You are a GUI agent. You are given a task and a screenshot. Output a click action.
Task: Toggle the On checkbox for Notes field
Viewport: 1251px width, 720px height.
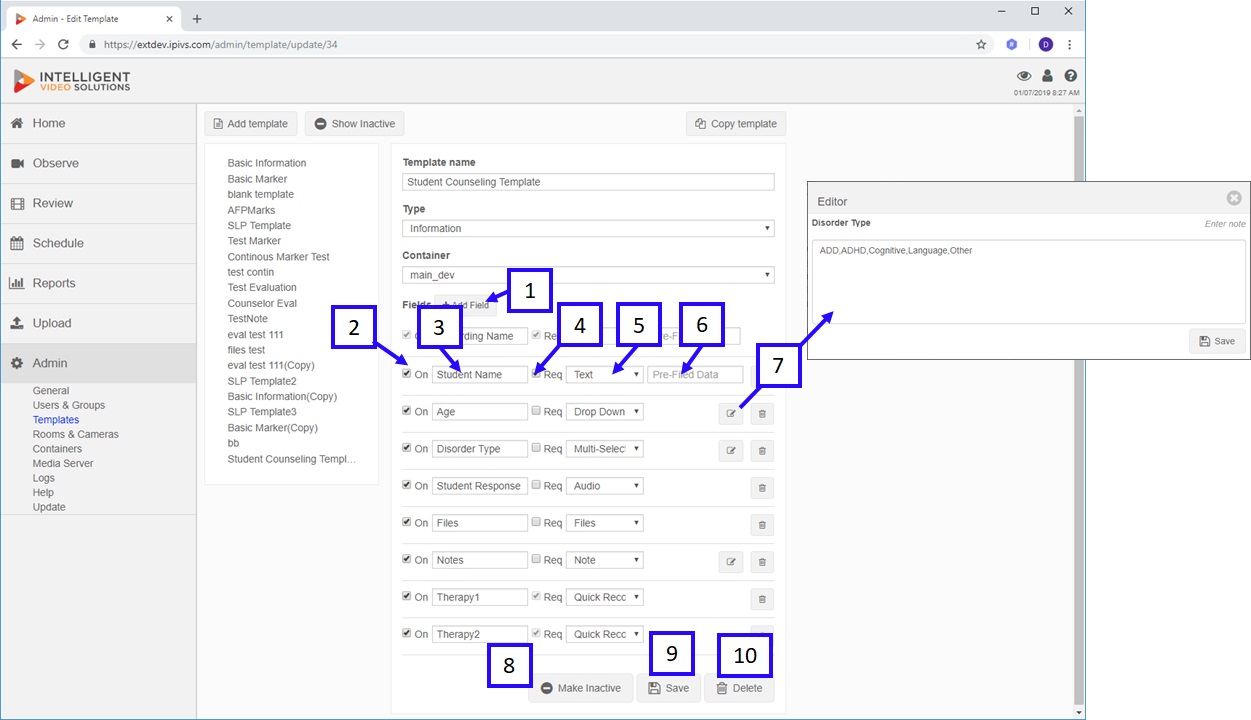406,559
